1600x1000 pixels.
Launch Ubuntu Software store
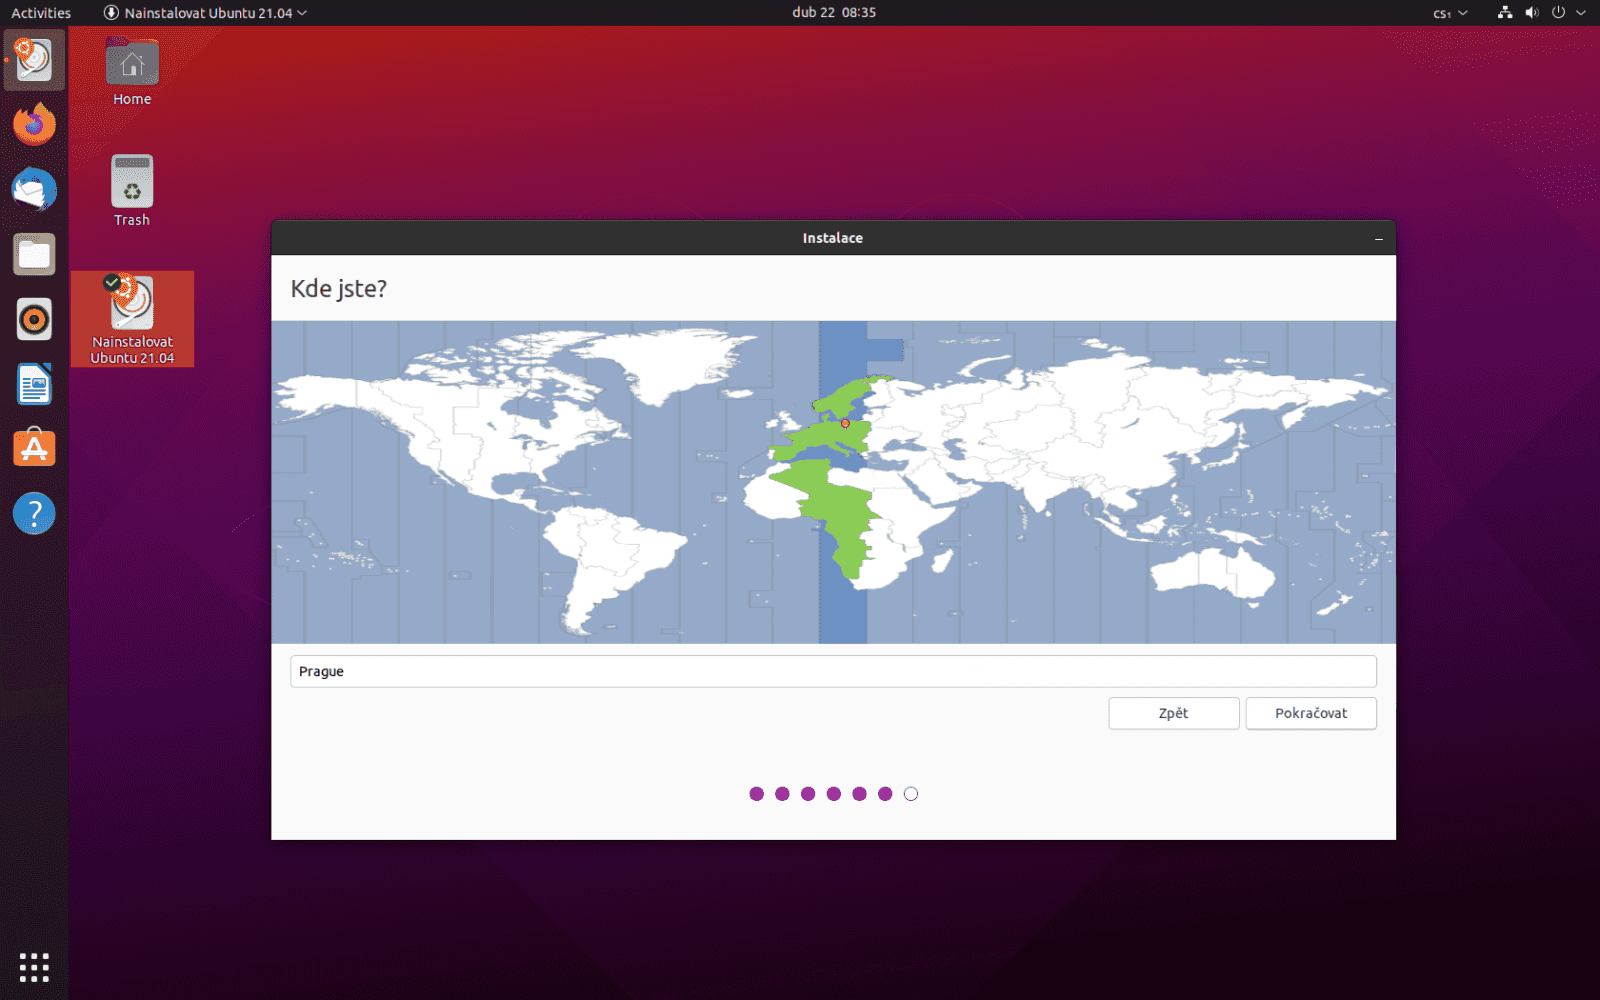33,448
